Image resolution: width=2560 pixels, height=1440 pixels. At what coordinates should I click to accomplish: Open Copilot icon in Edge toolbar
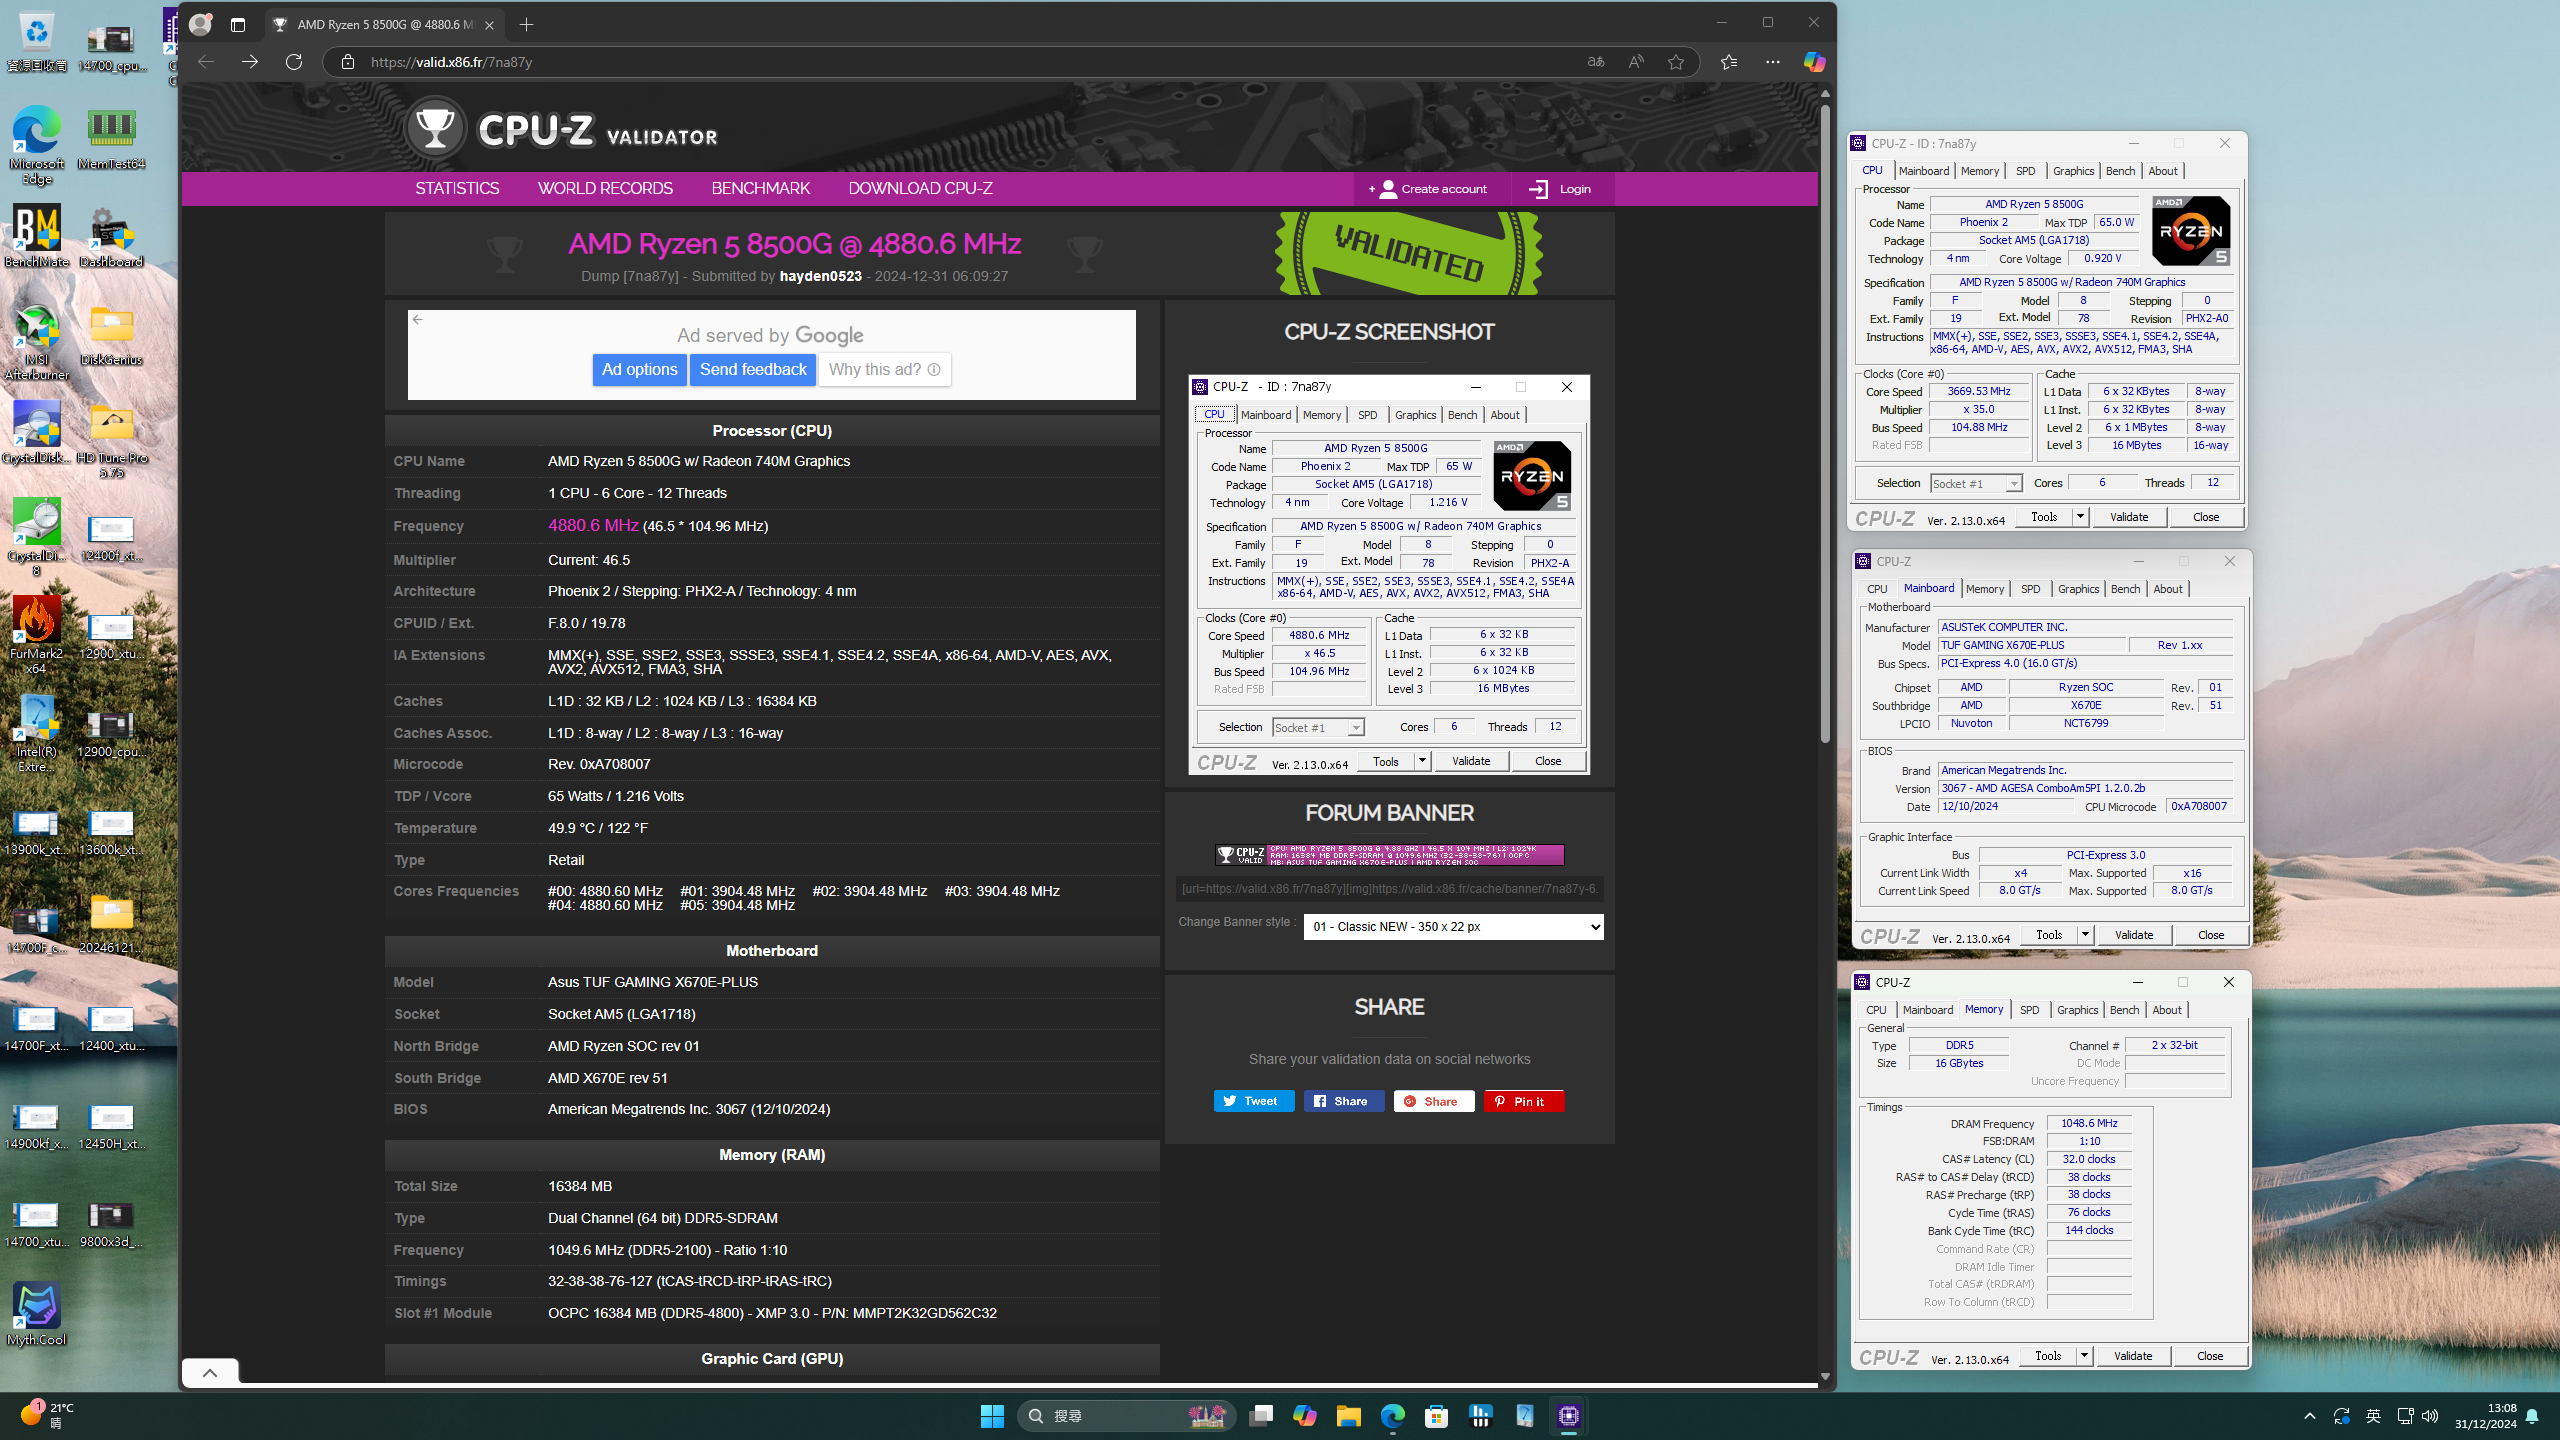[x=1814, y=62]
